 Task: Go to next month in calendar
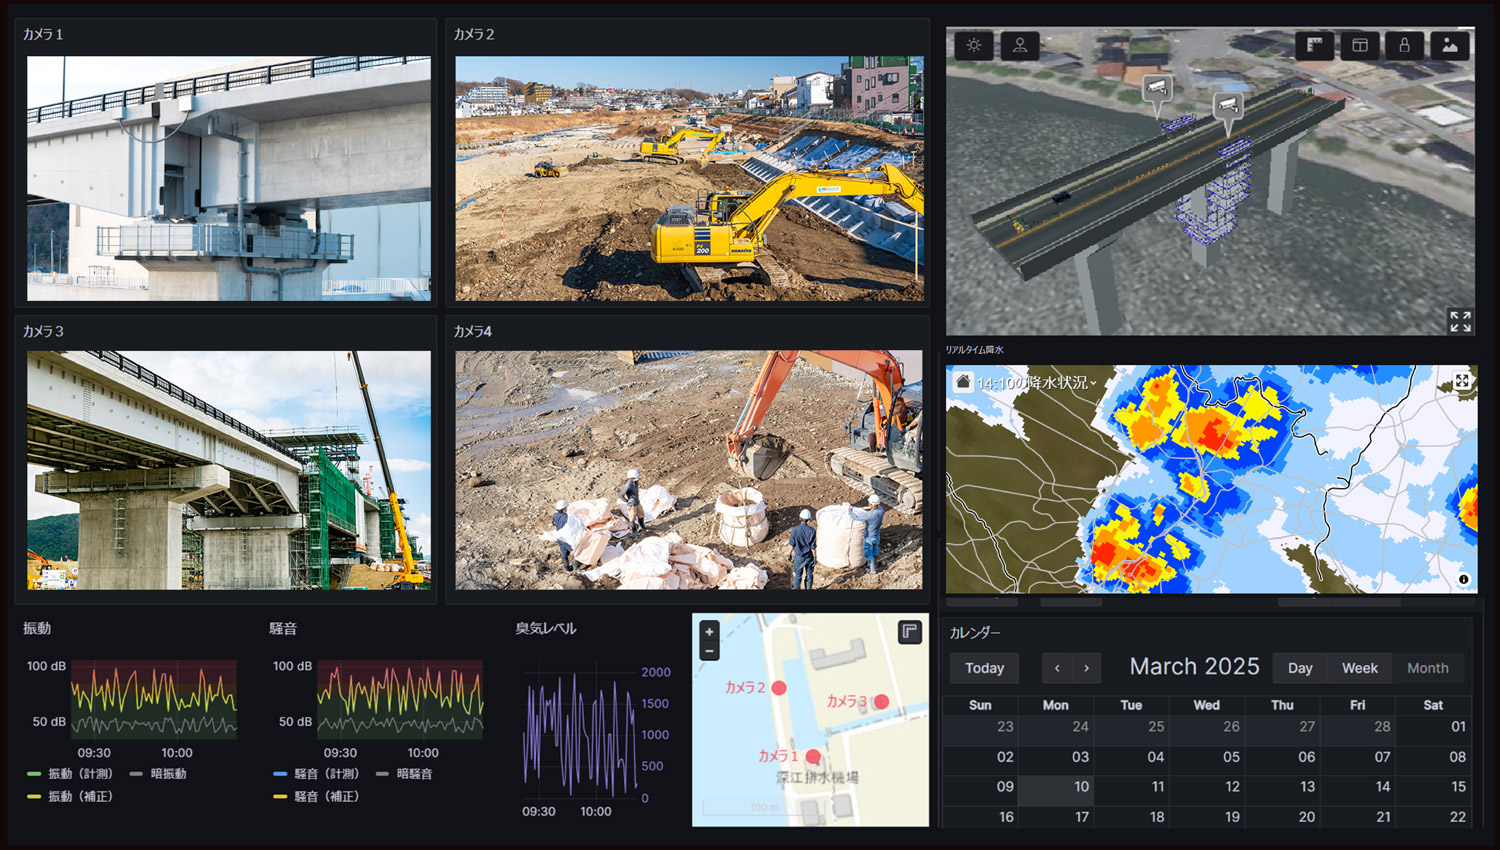pos(1086,668)
